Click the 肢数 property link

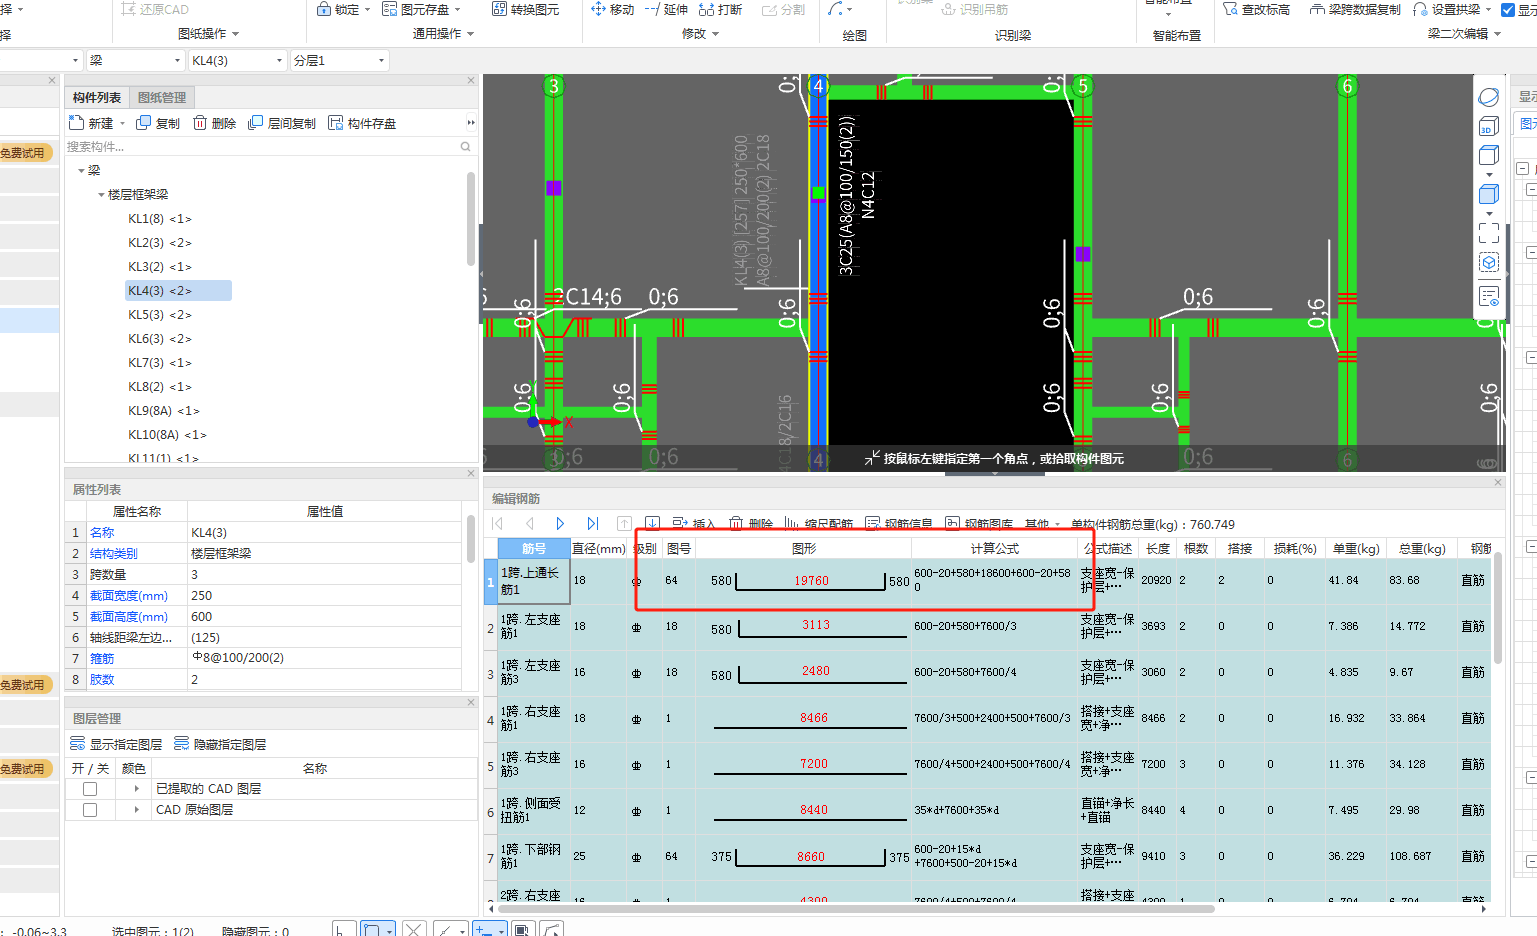102,680
